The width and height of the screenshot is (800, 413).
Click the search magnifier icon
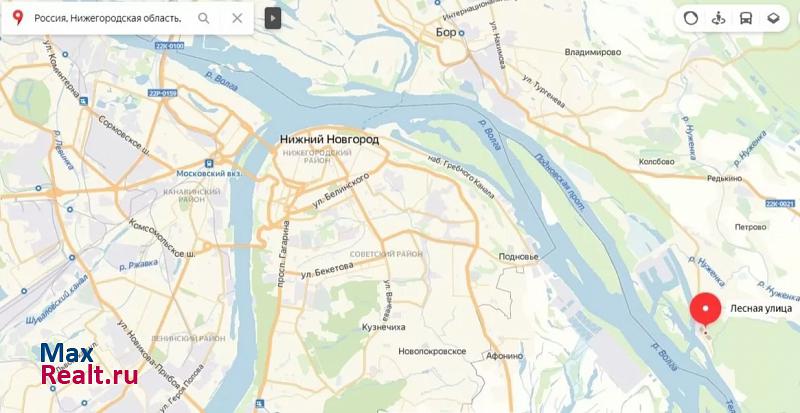pyautogui.click(x=204, y=18)
